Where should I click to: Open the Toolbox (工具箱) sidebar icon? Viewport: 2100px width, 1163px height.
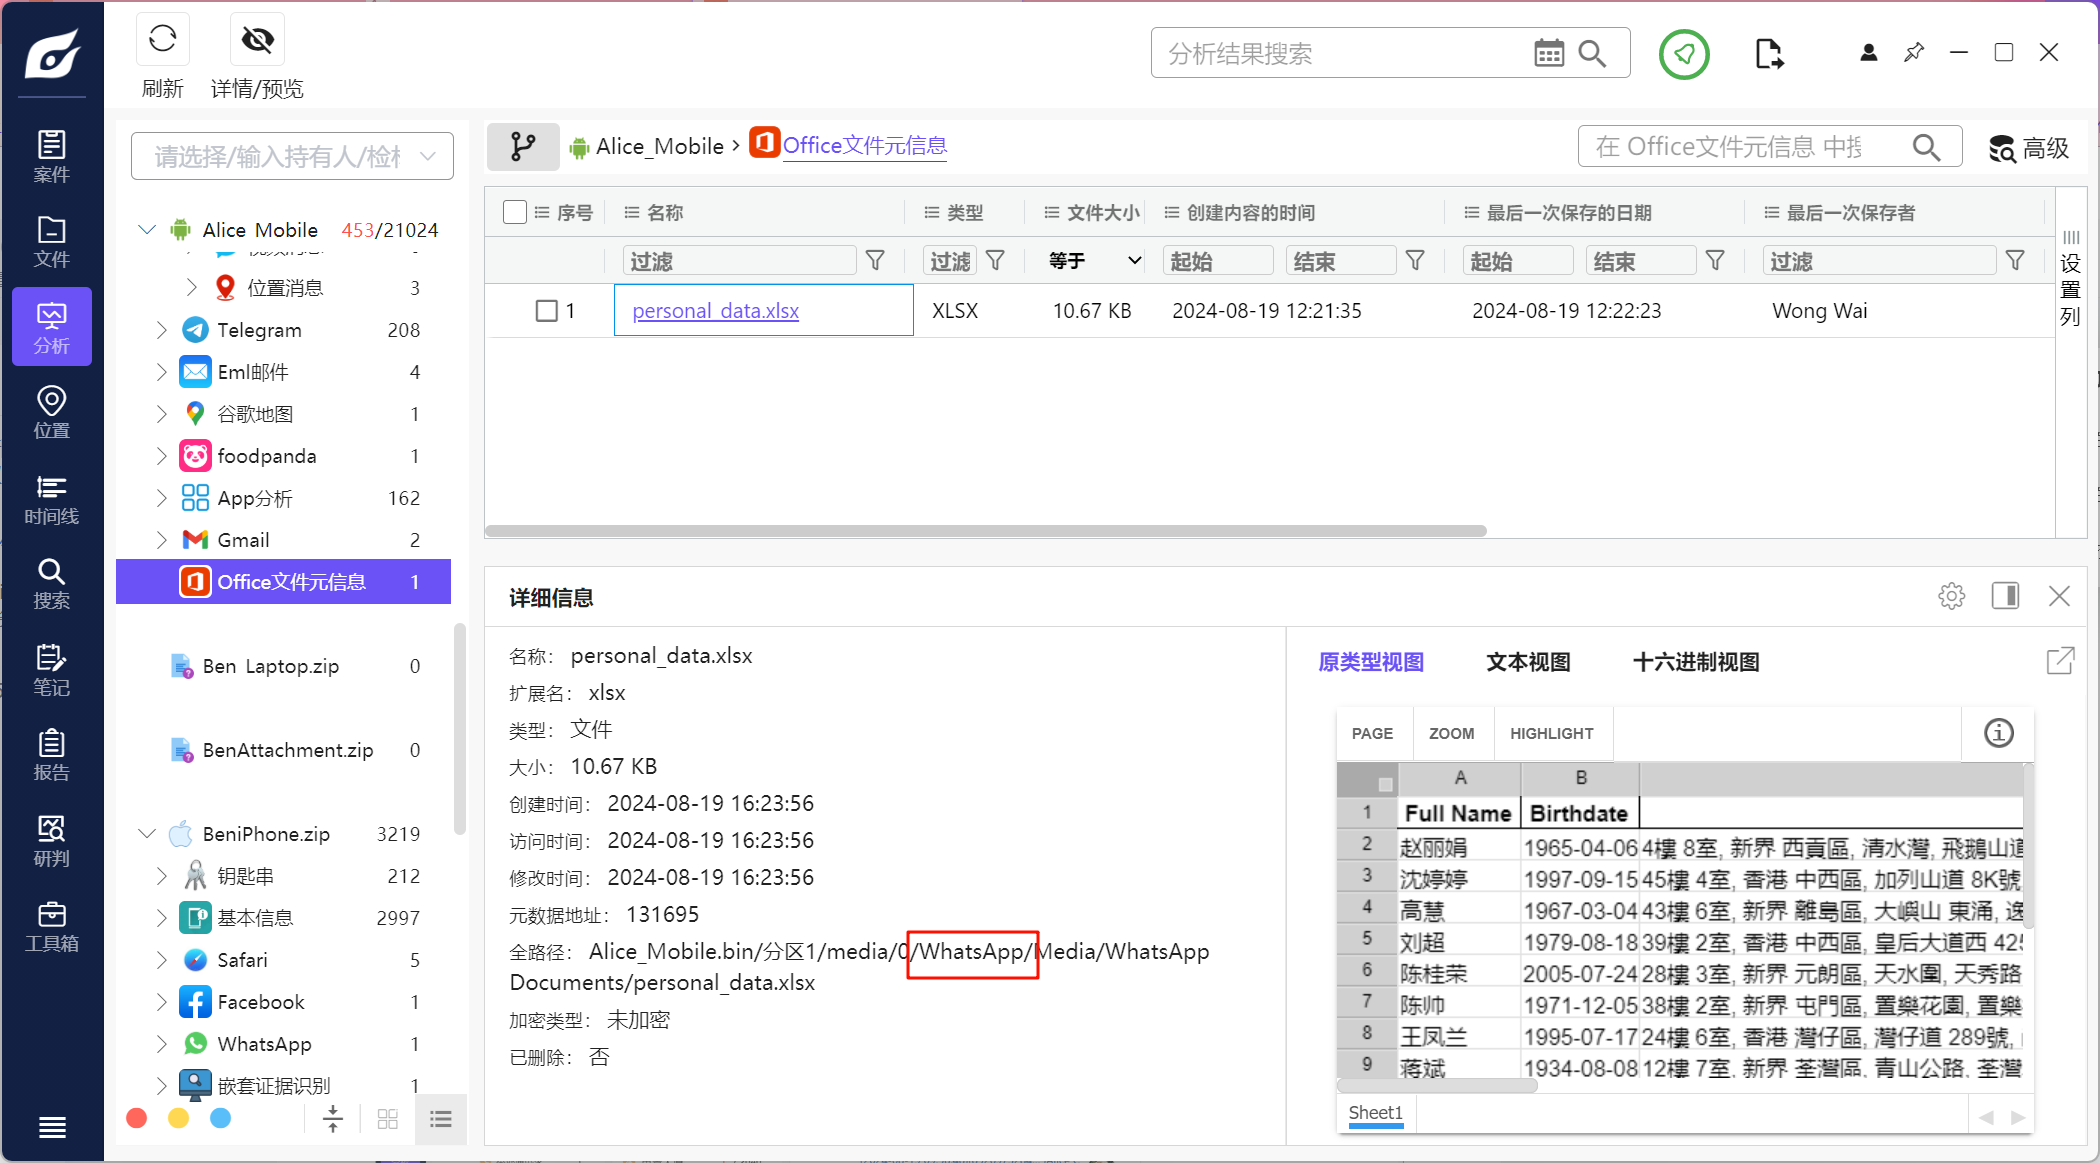click(51, 926)
